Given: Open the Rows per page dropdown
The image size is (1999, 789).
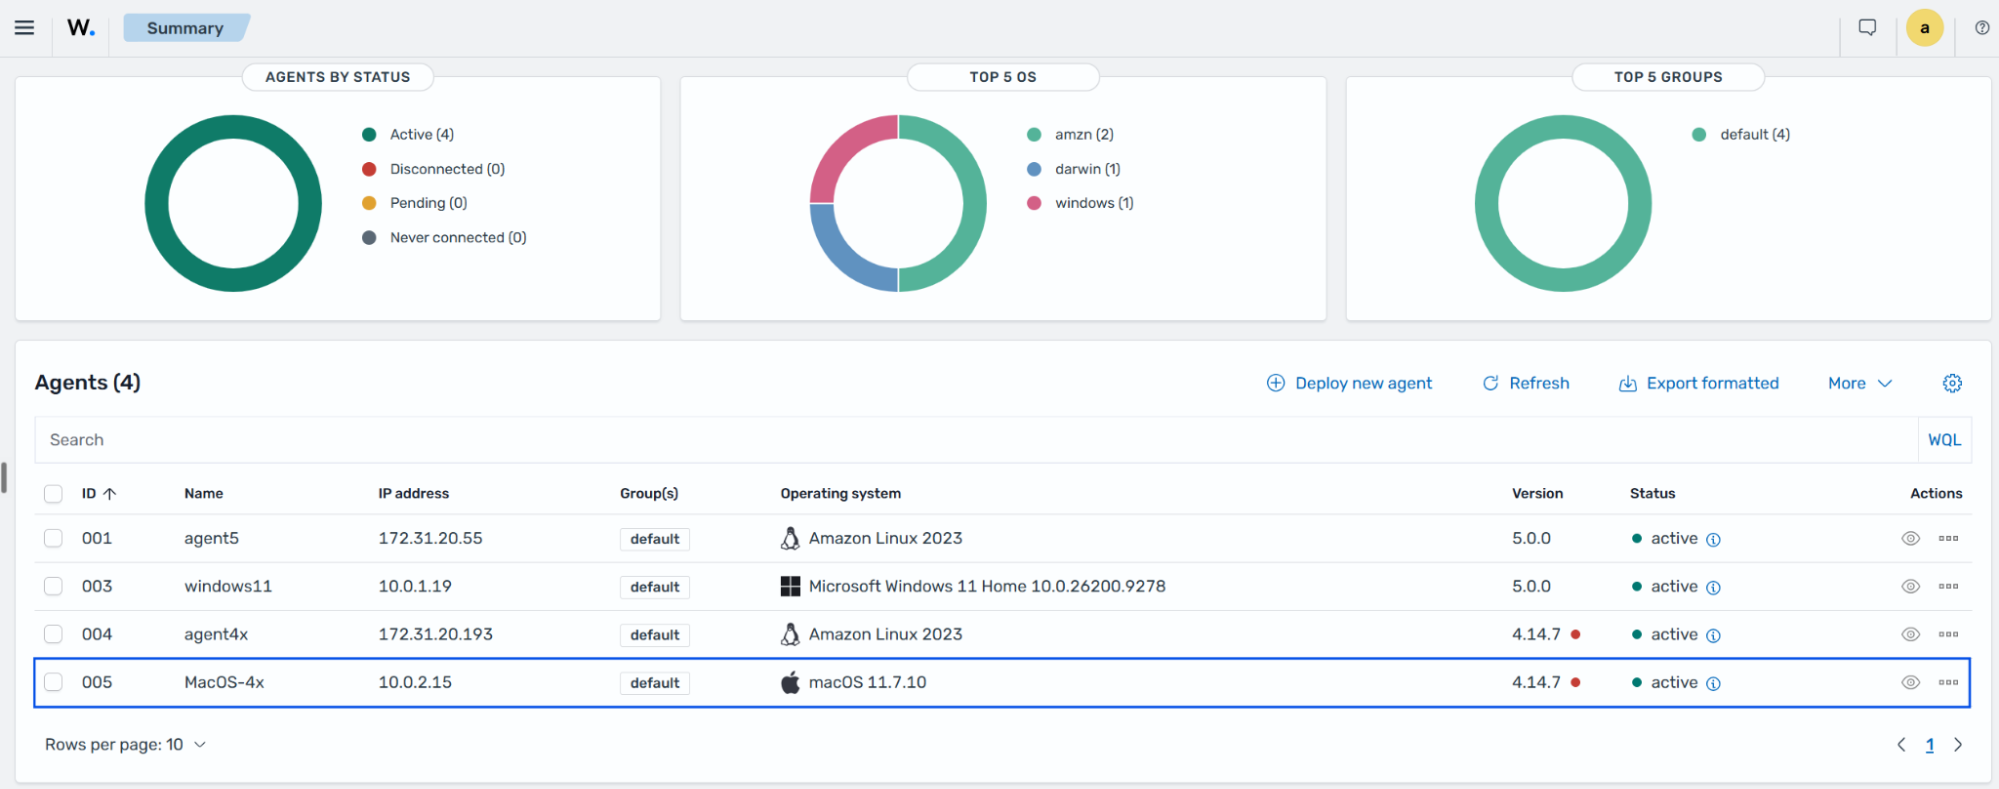Looking at the screenshot, I should (x=125, y=745).
